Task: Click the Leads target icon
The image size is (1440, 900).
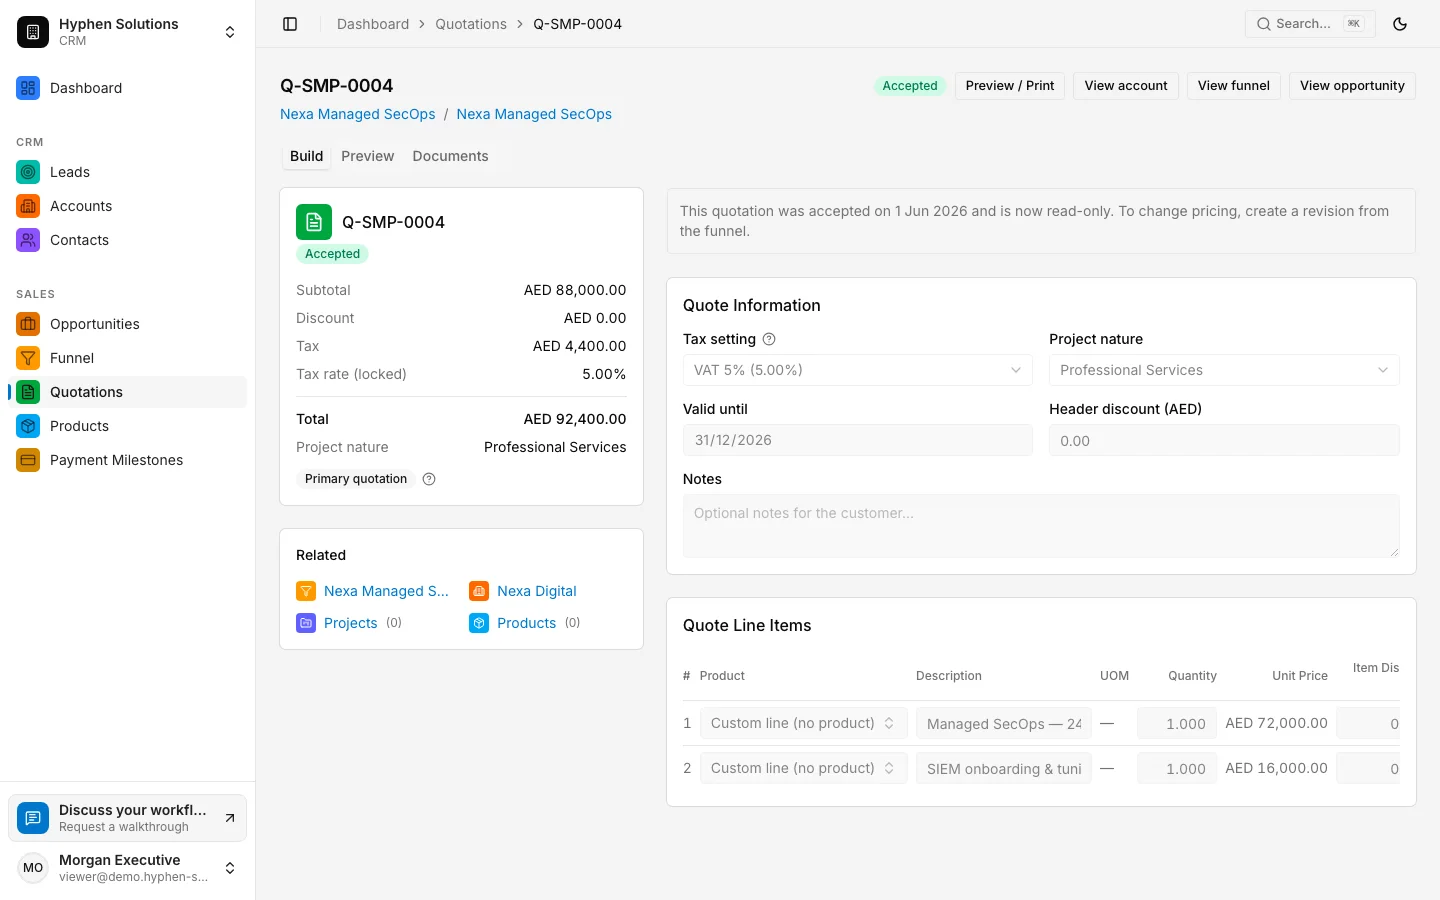Action: point(28,172)
